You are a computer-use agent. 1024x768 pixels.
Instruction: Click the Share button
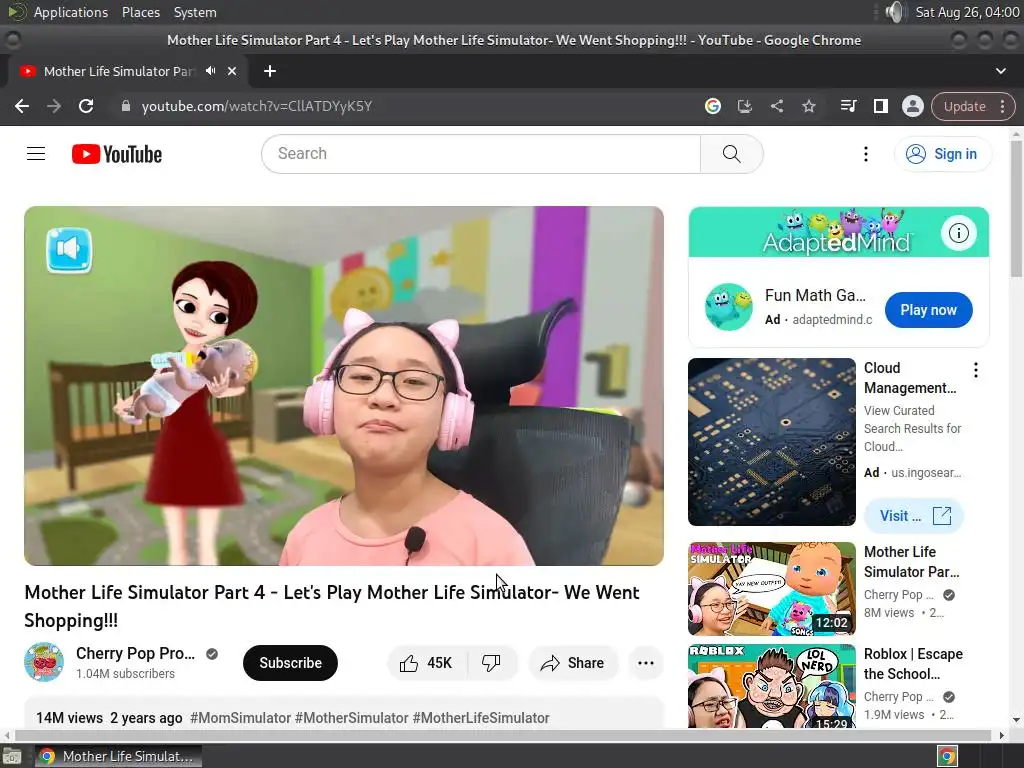[573, 663]
